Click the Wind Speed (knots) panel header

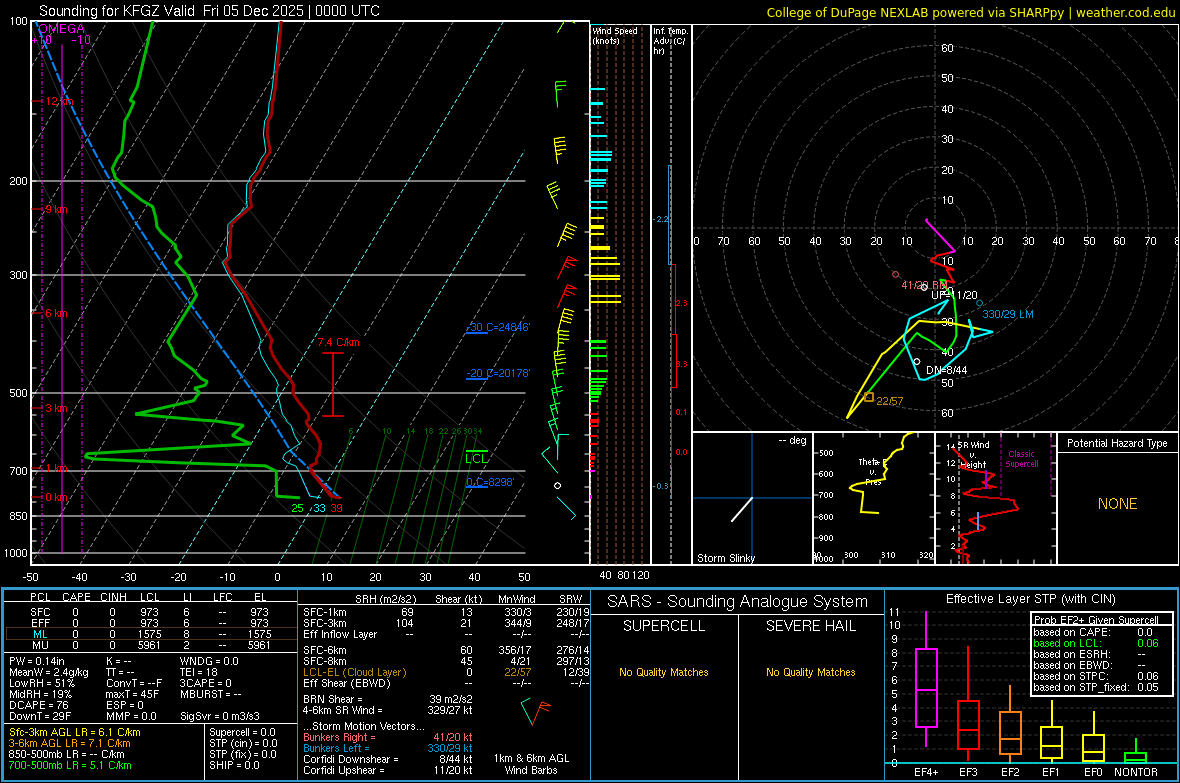coord(615,35)
